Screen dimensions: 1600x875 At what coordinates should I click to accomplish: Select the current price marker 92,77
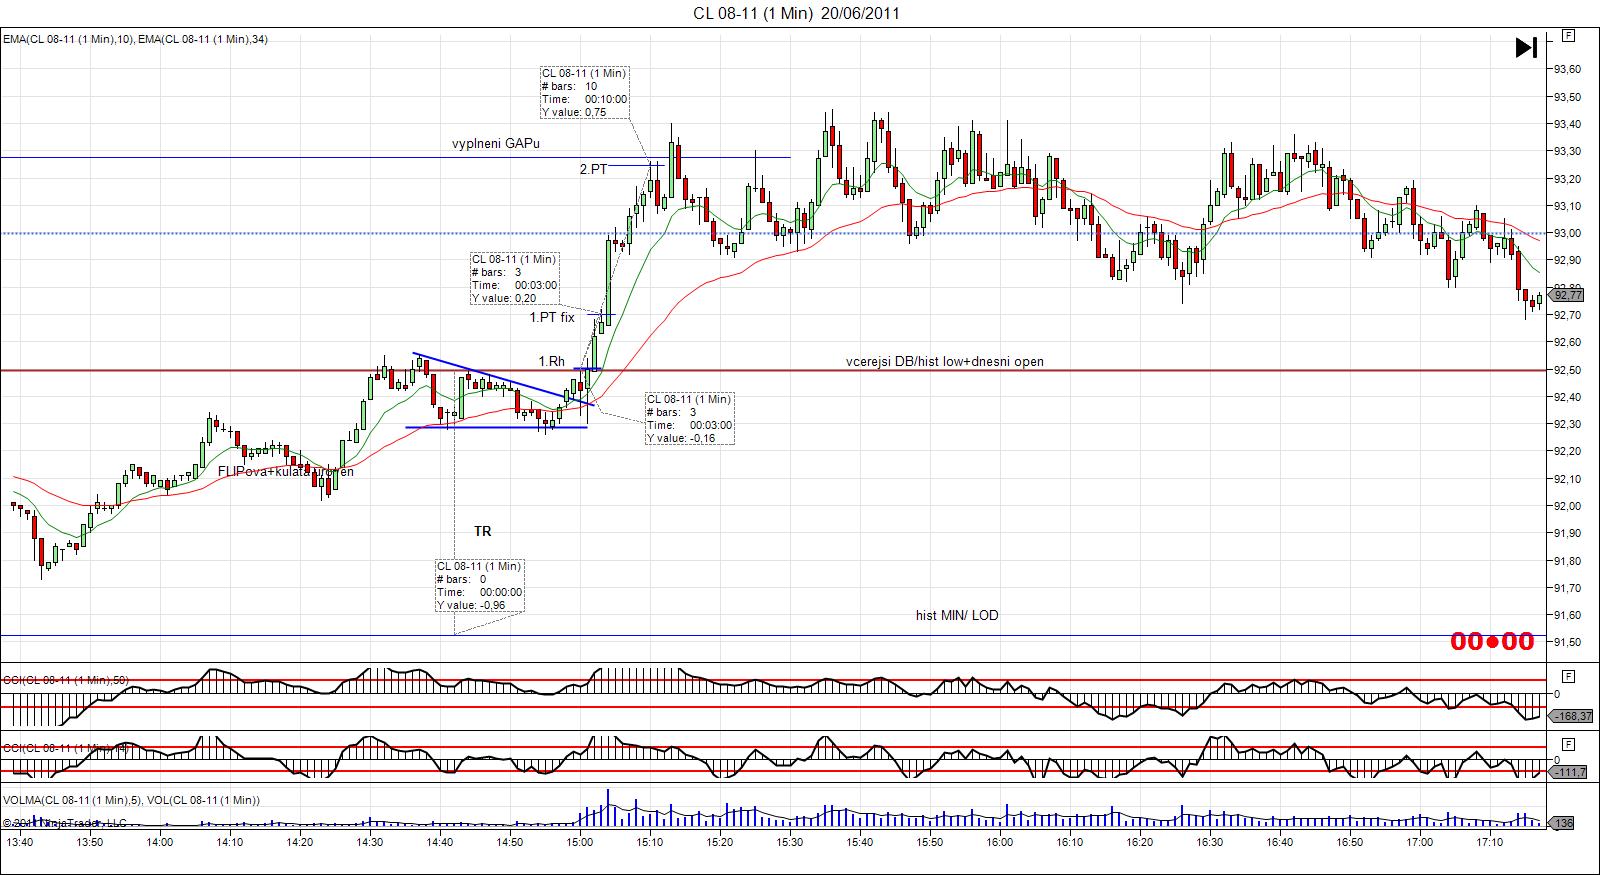pos(1567,295)
